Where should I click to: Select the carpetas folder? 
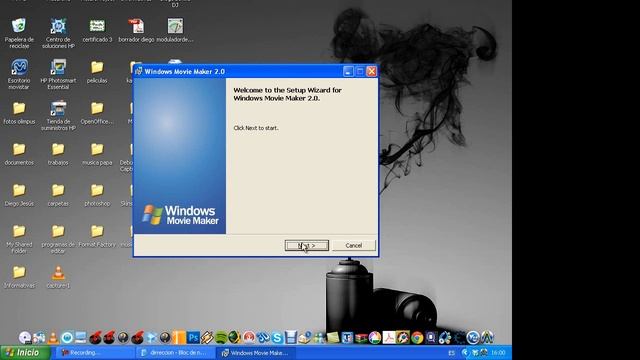click(58, 195)
